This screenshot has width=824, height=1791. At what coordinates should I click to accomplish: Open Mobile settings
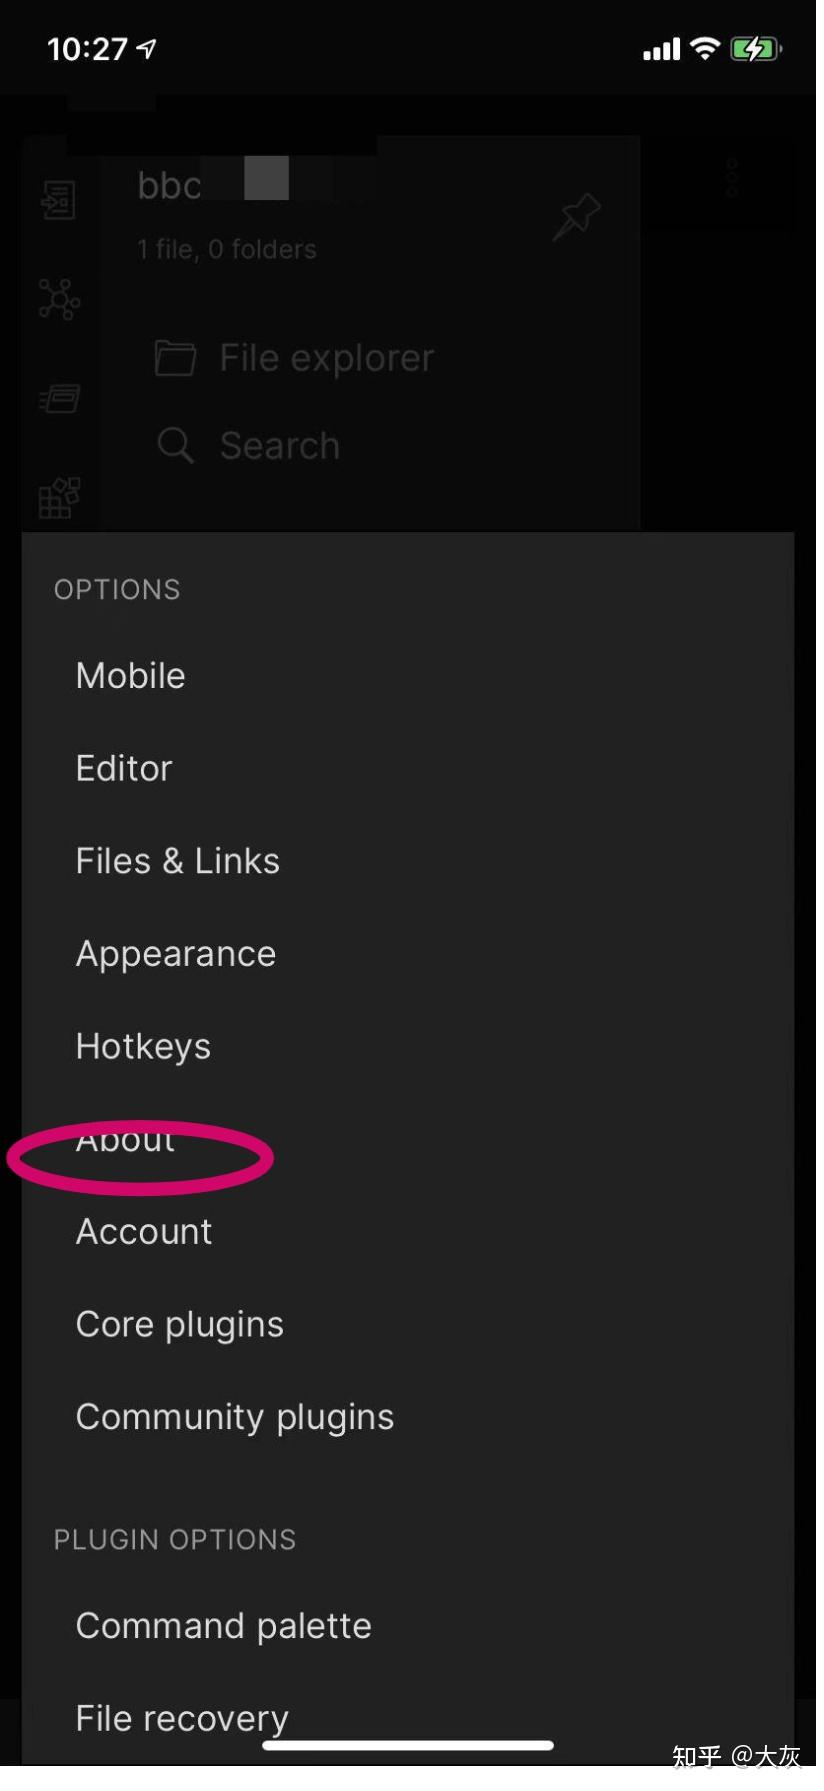[x=131, y=676]
